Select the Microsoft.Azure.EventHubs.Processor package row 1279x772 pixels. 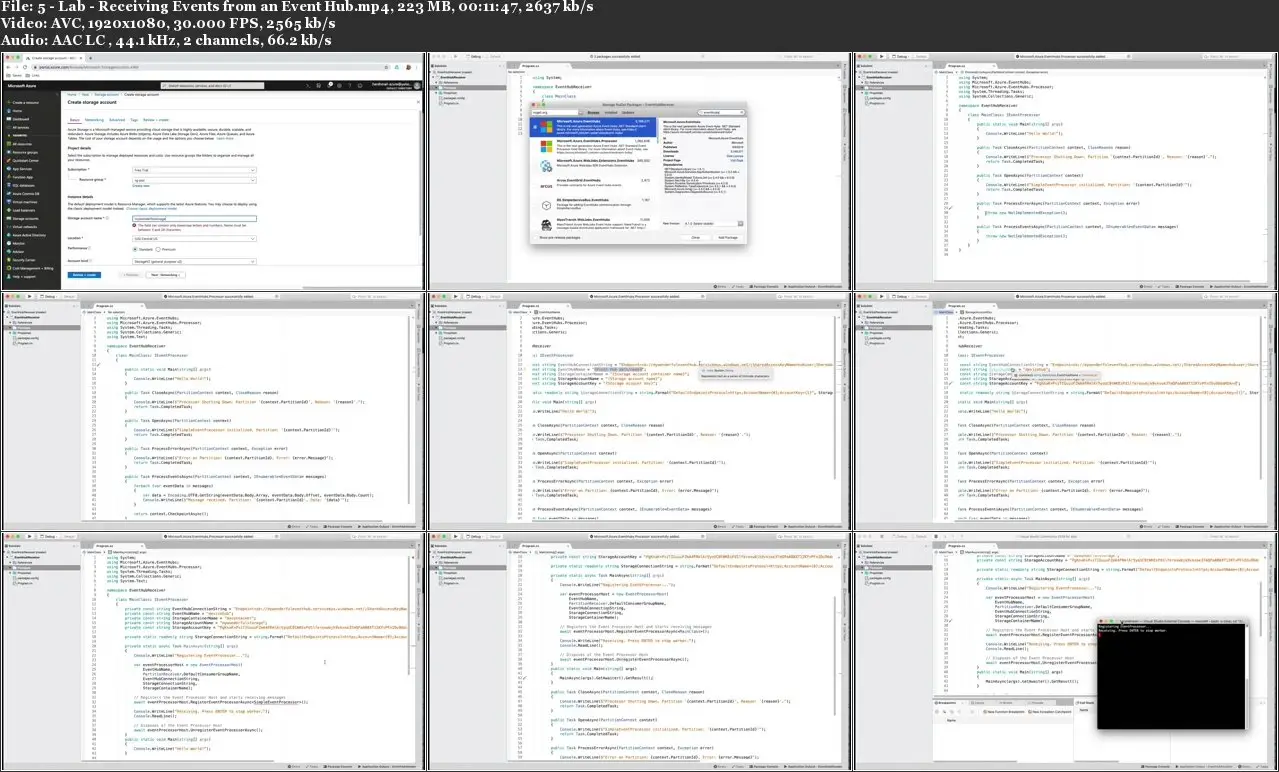pyautogui.click(x=593, y=147)
